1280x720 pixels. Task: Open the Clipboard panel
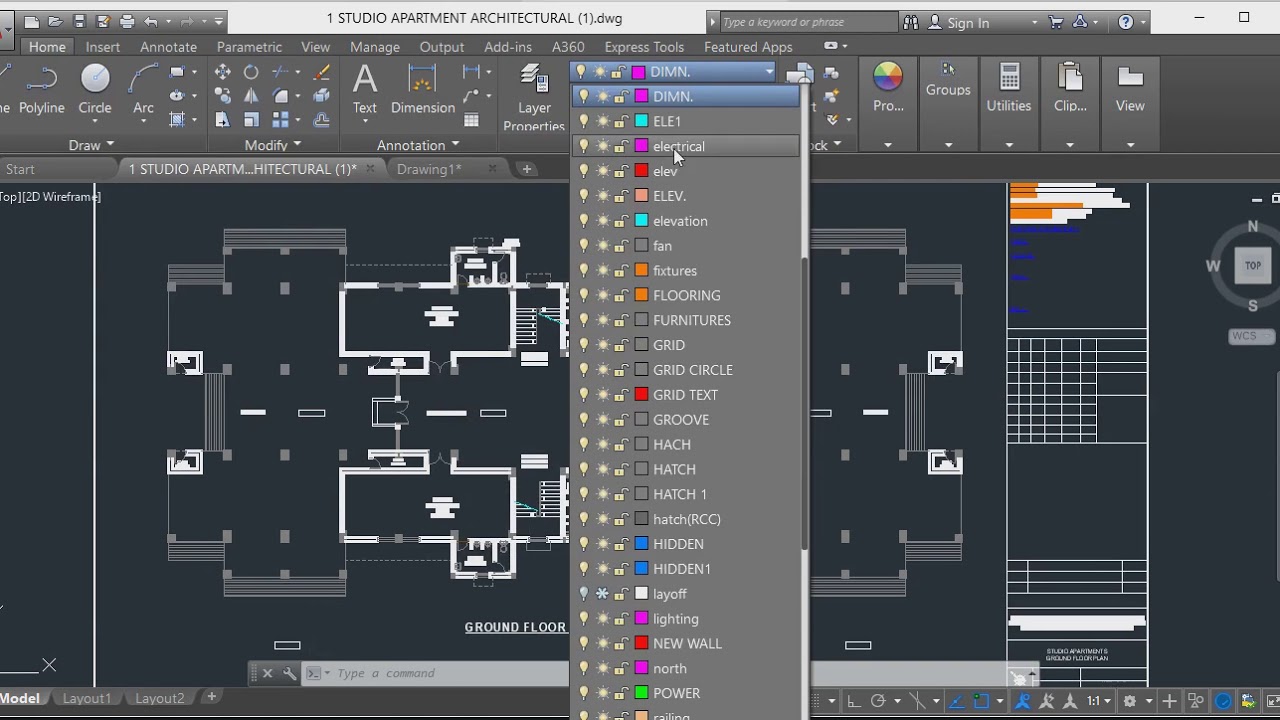coord(1070,88)
